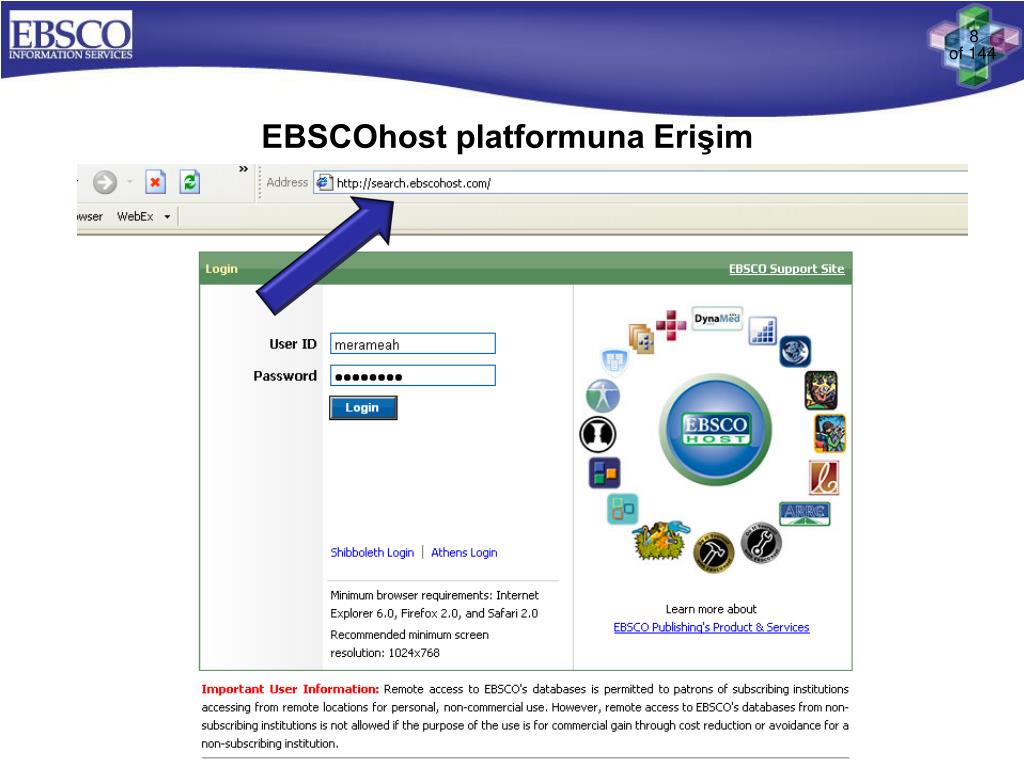Click the central EBSCOhost logo
The height and width of the screenshot is (768, 1024).
[715, 429]
